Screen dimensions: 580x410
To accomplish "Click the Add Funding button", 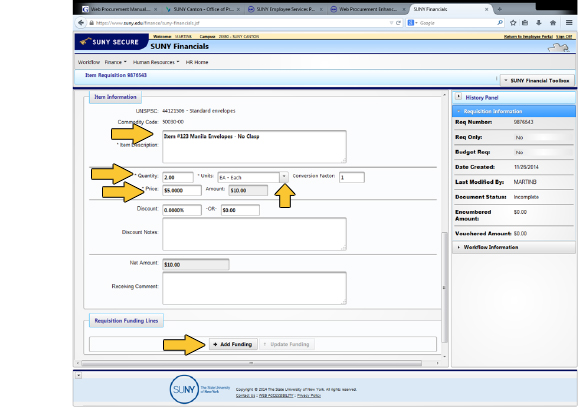I will pyautogui.click(x=233, y=344).
